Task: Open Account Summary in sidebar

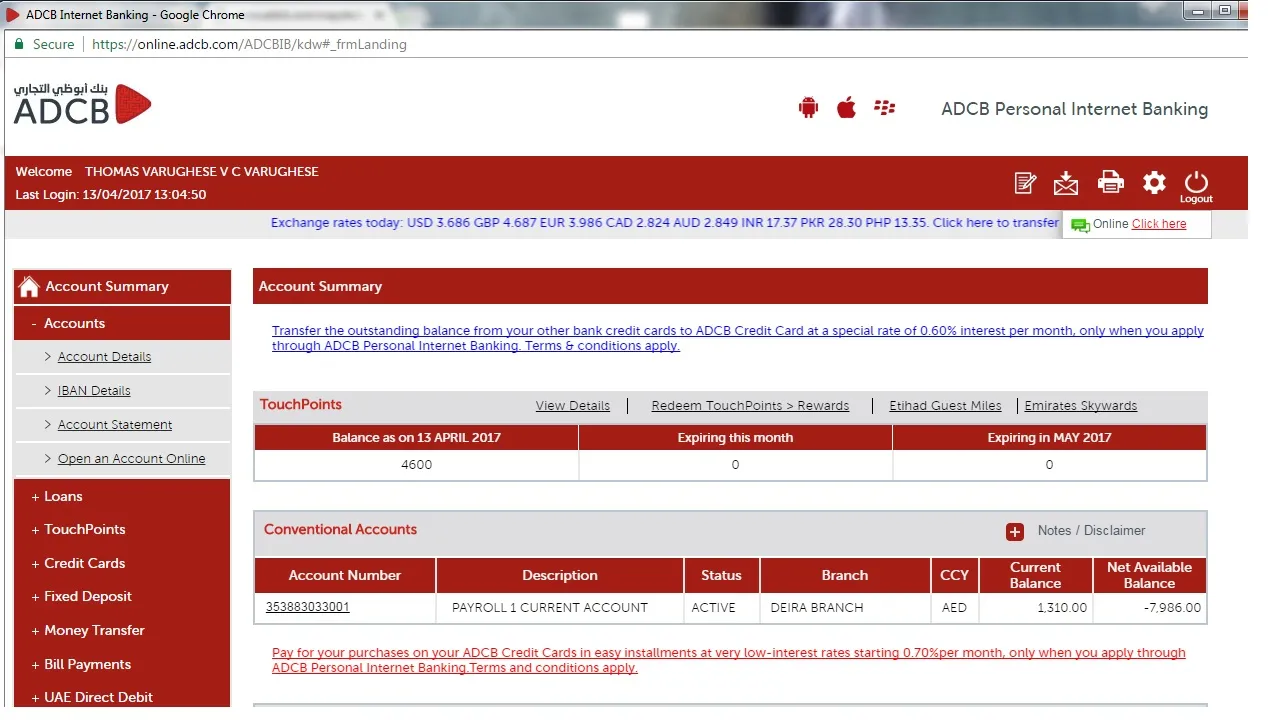Action: coord(122,287)
